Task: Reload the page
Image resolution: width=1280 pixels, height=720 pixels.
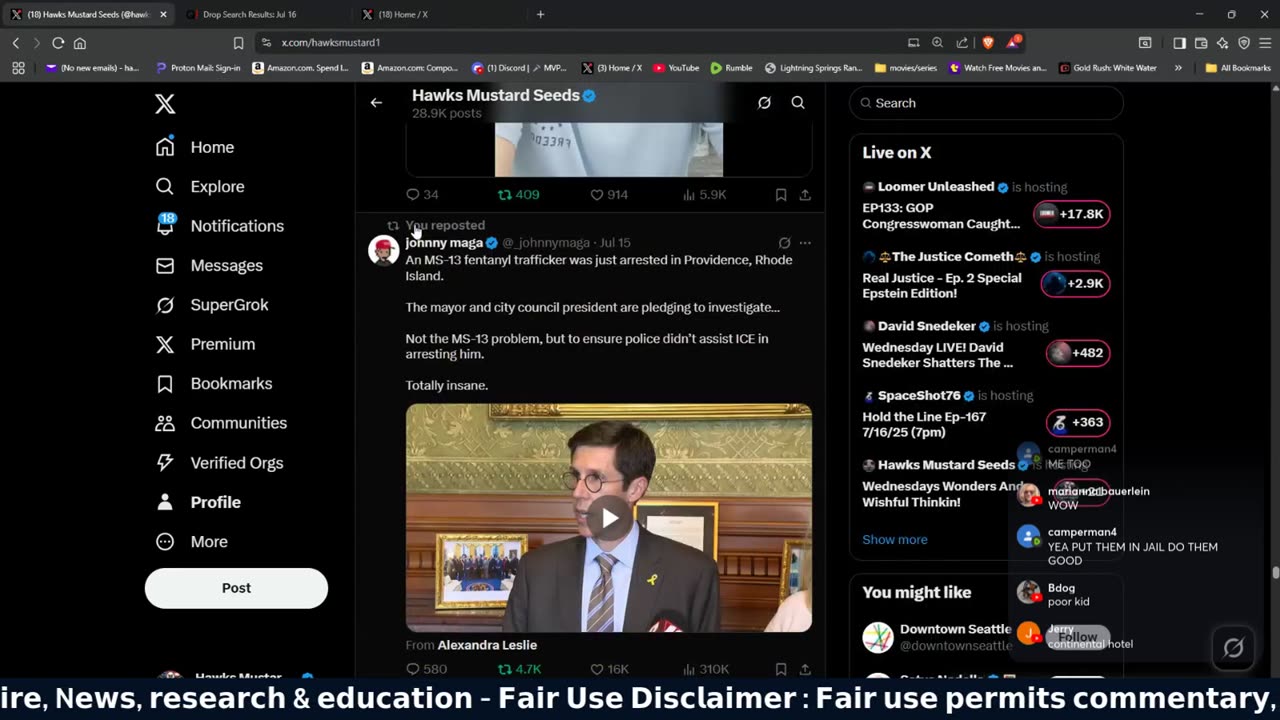Action: coord(58,43)
